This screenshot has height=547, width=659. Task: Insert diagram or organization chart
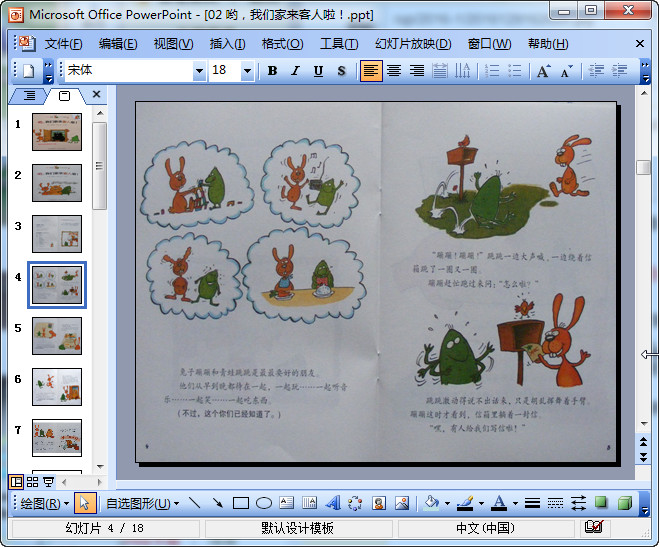click(x=356, y=503)
